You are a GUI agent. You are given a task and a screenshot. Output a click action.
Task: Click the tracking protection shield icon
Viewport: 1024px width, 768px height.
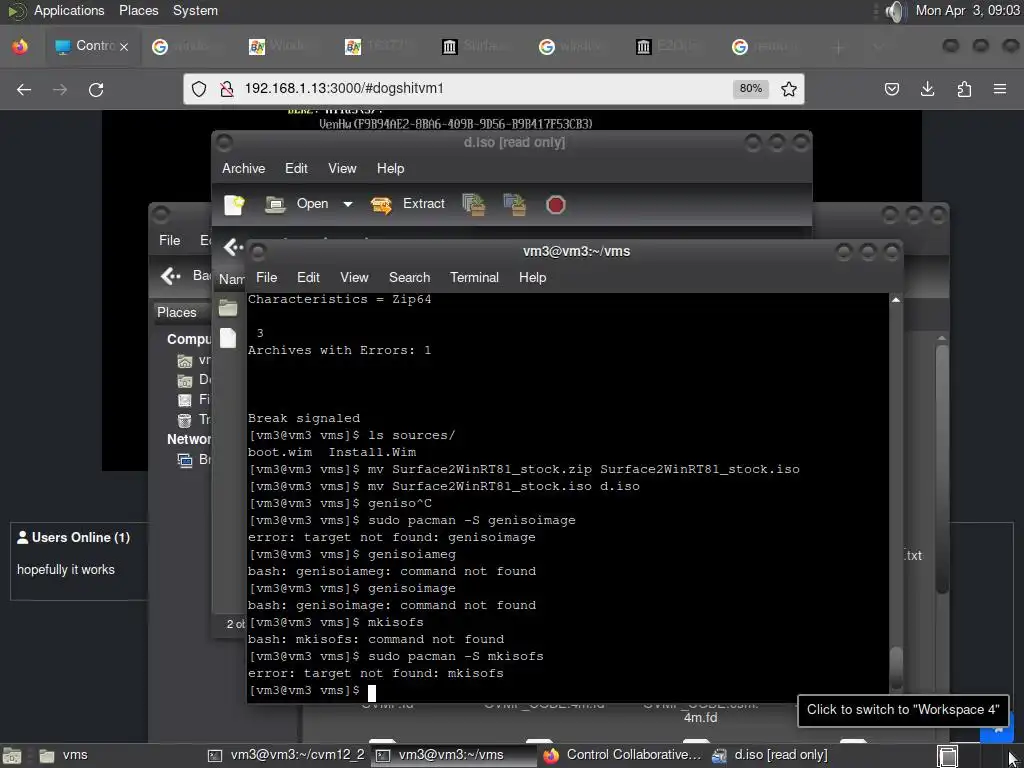199,89
